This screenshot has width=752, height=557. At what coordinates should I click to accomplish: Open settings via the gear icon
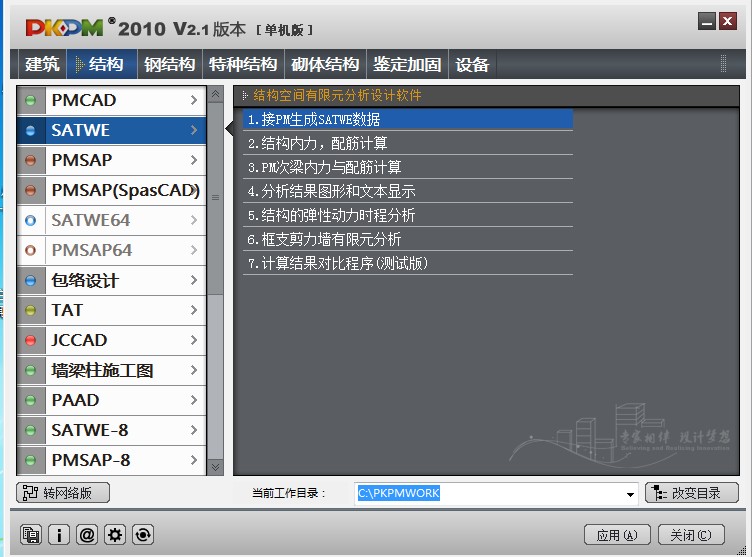pos(115,535)
